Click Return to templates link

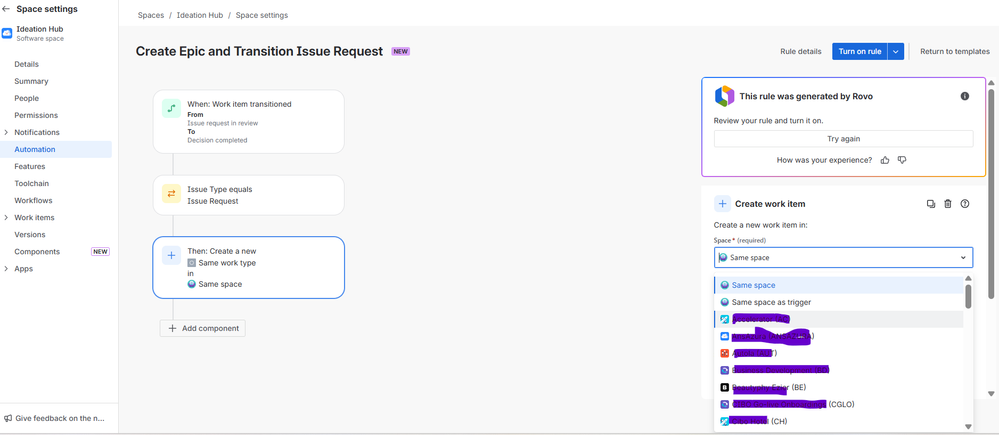point(954,52)
